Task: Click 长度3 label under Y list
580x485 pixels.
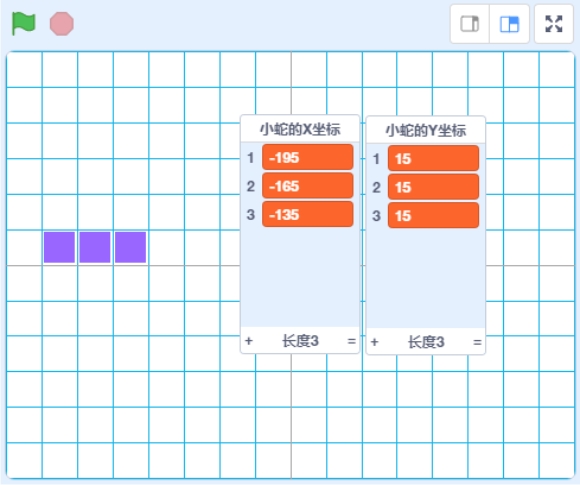Action: (426, 342)
